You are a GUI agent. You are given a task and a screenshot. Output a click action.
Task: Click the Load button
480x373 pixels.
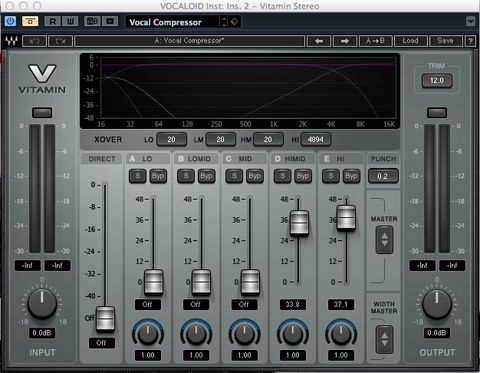coord(410,41)
